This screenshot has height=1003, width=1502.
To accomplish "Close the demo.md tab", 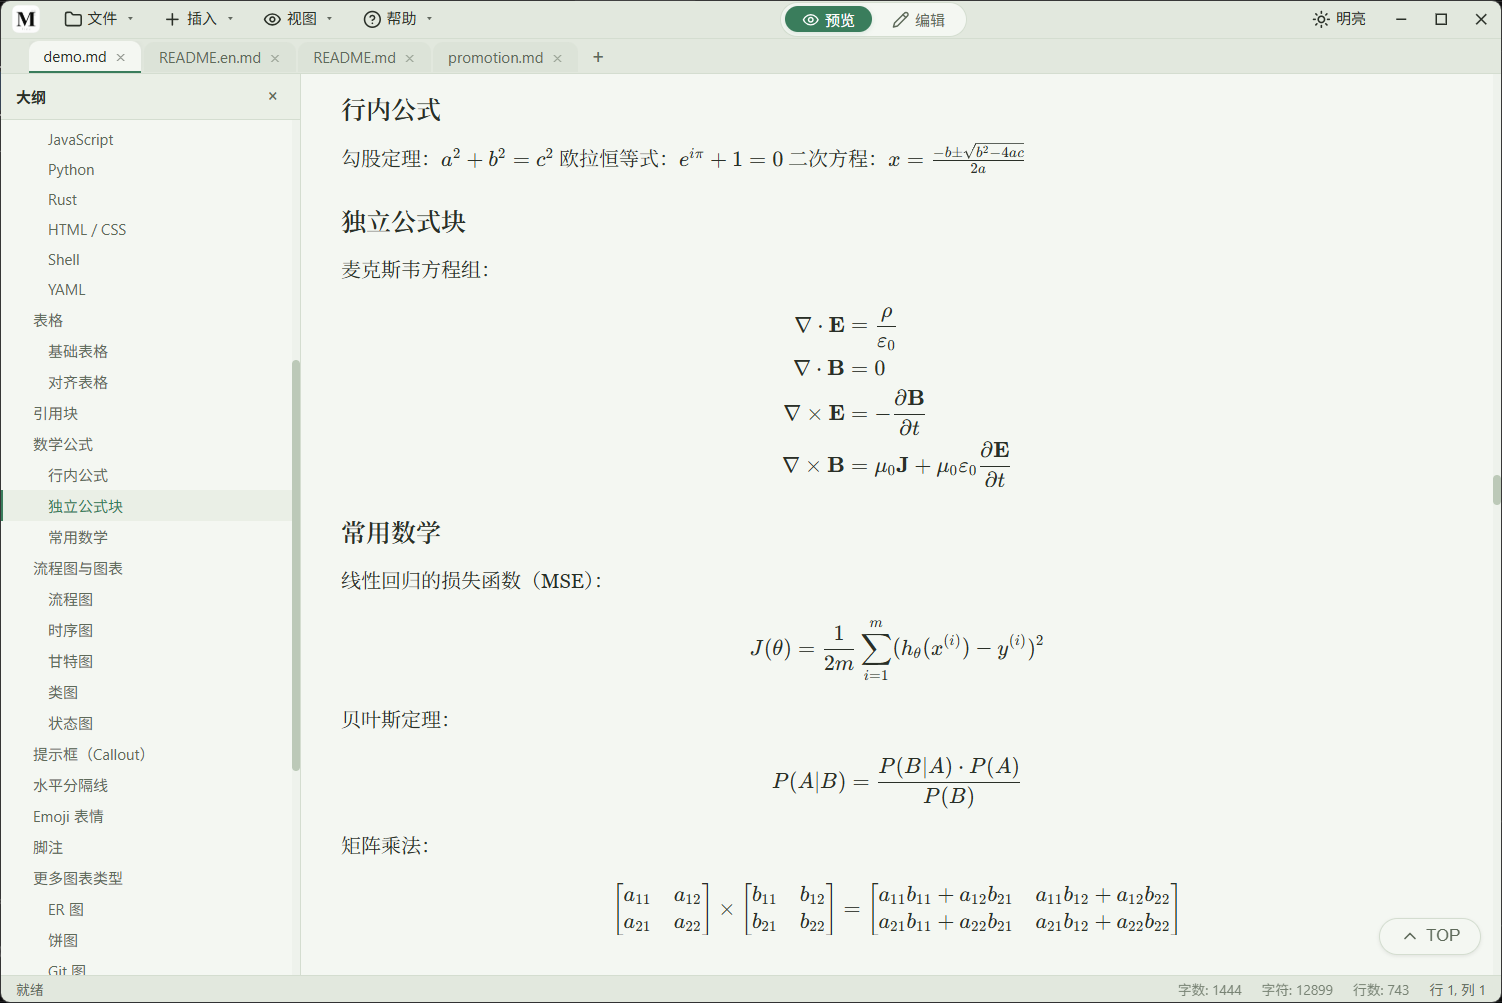I will click(121, 57).
